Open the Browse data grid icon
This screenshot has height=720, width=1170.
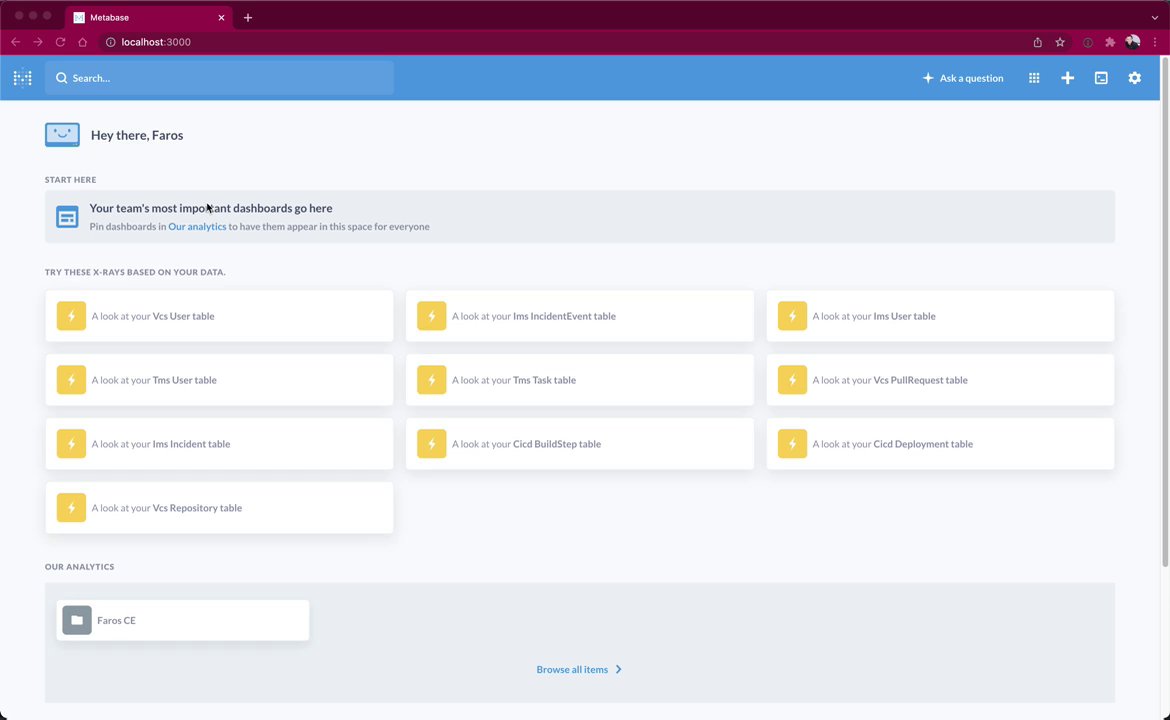(x=1034, y=78)
